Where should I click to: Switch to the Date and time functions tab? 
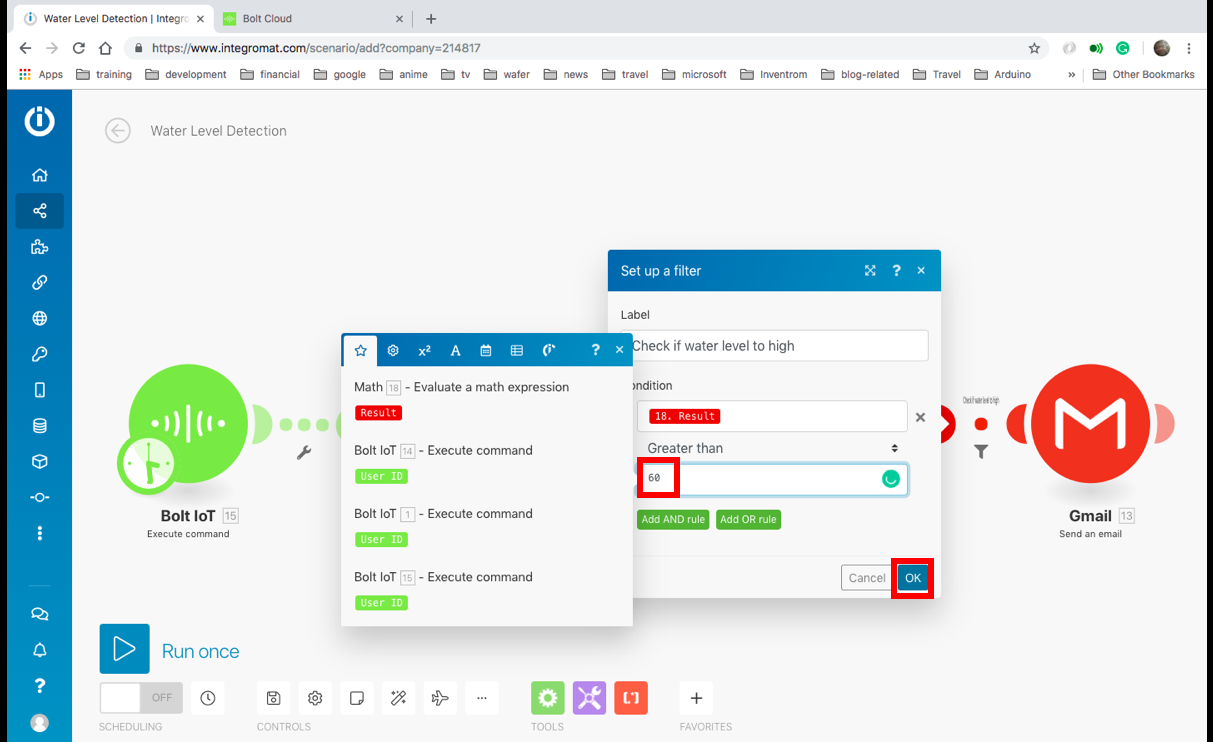pyautogui.click(x=486, y=350)
